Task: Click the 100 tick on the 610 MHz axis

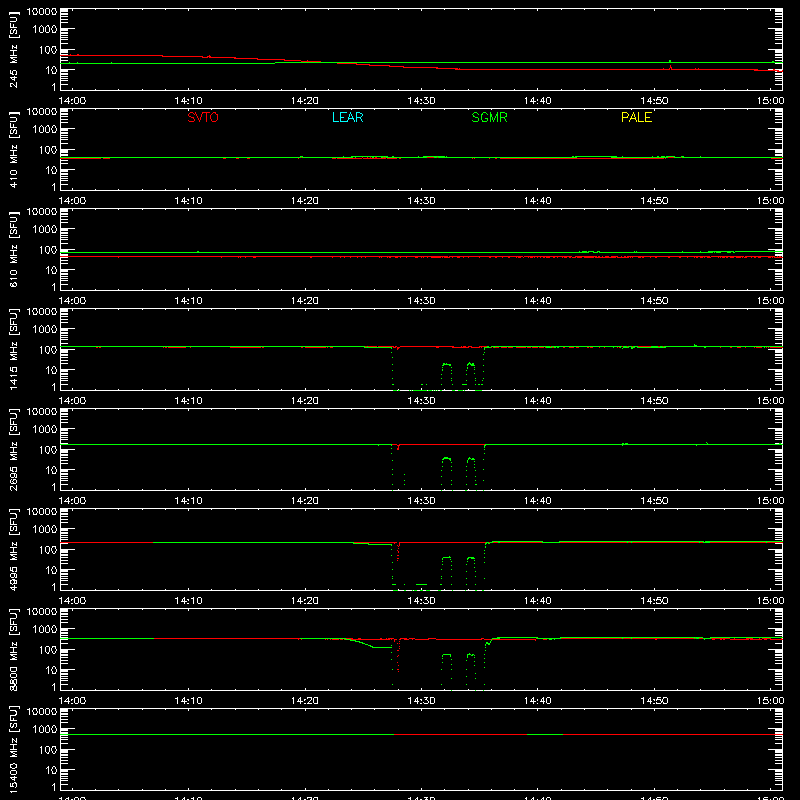Action: [48, 250]
